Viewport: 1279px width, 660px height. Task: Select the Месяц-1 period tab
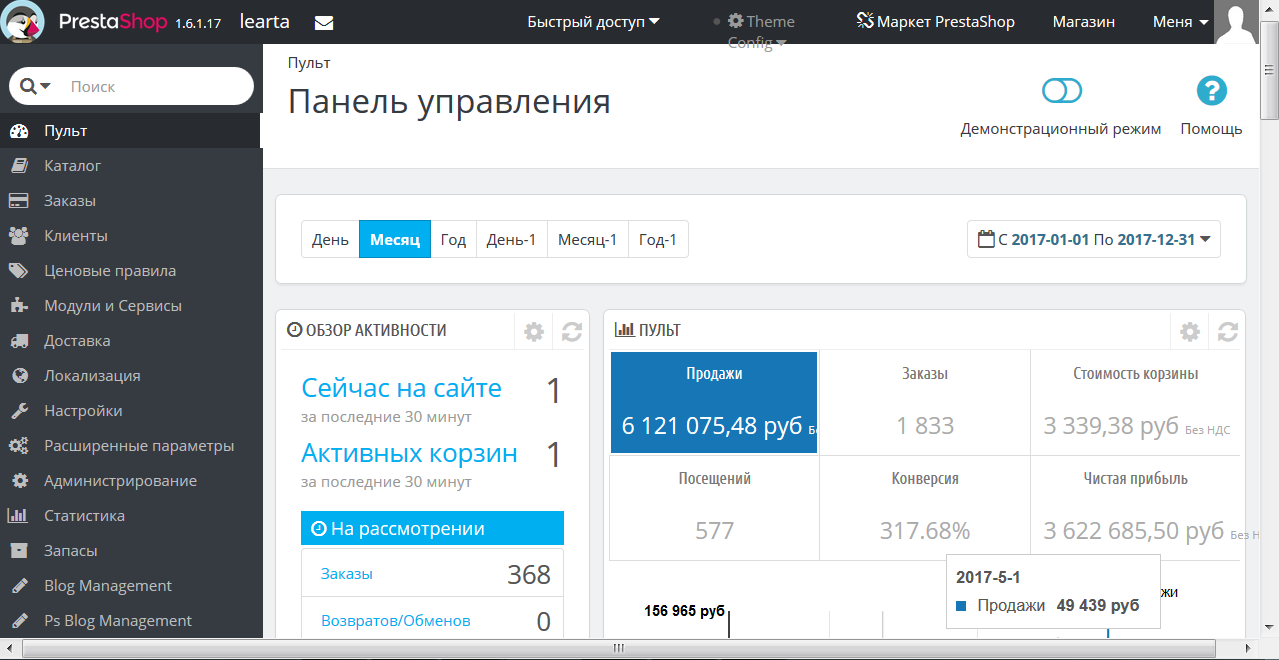point(587,239)
